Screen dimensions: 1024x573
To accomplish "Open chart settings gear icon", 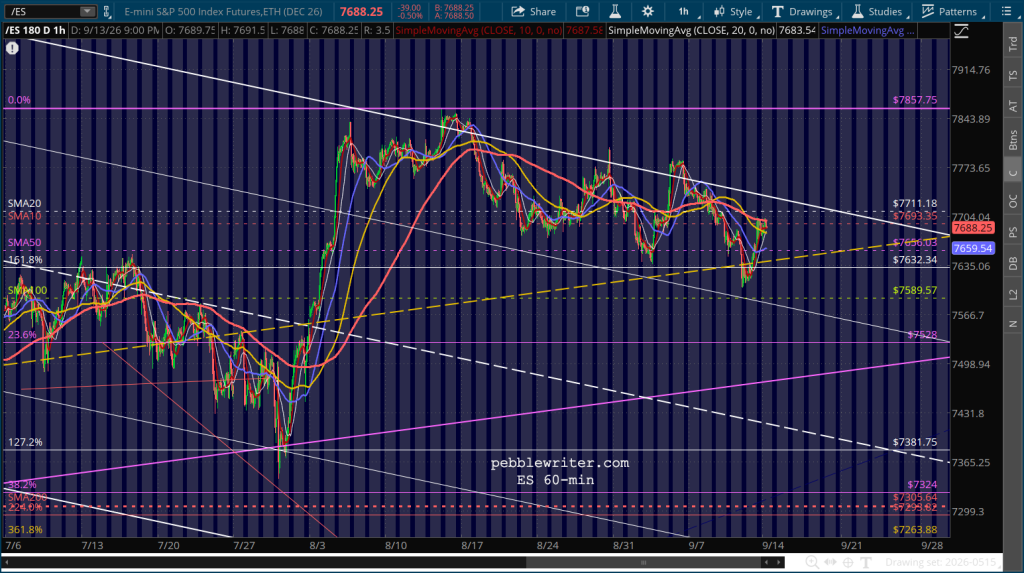I will coord(647,12).
